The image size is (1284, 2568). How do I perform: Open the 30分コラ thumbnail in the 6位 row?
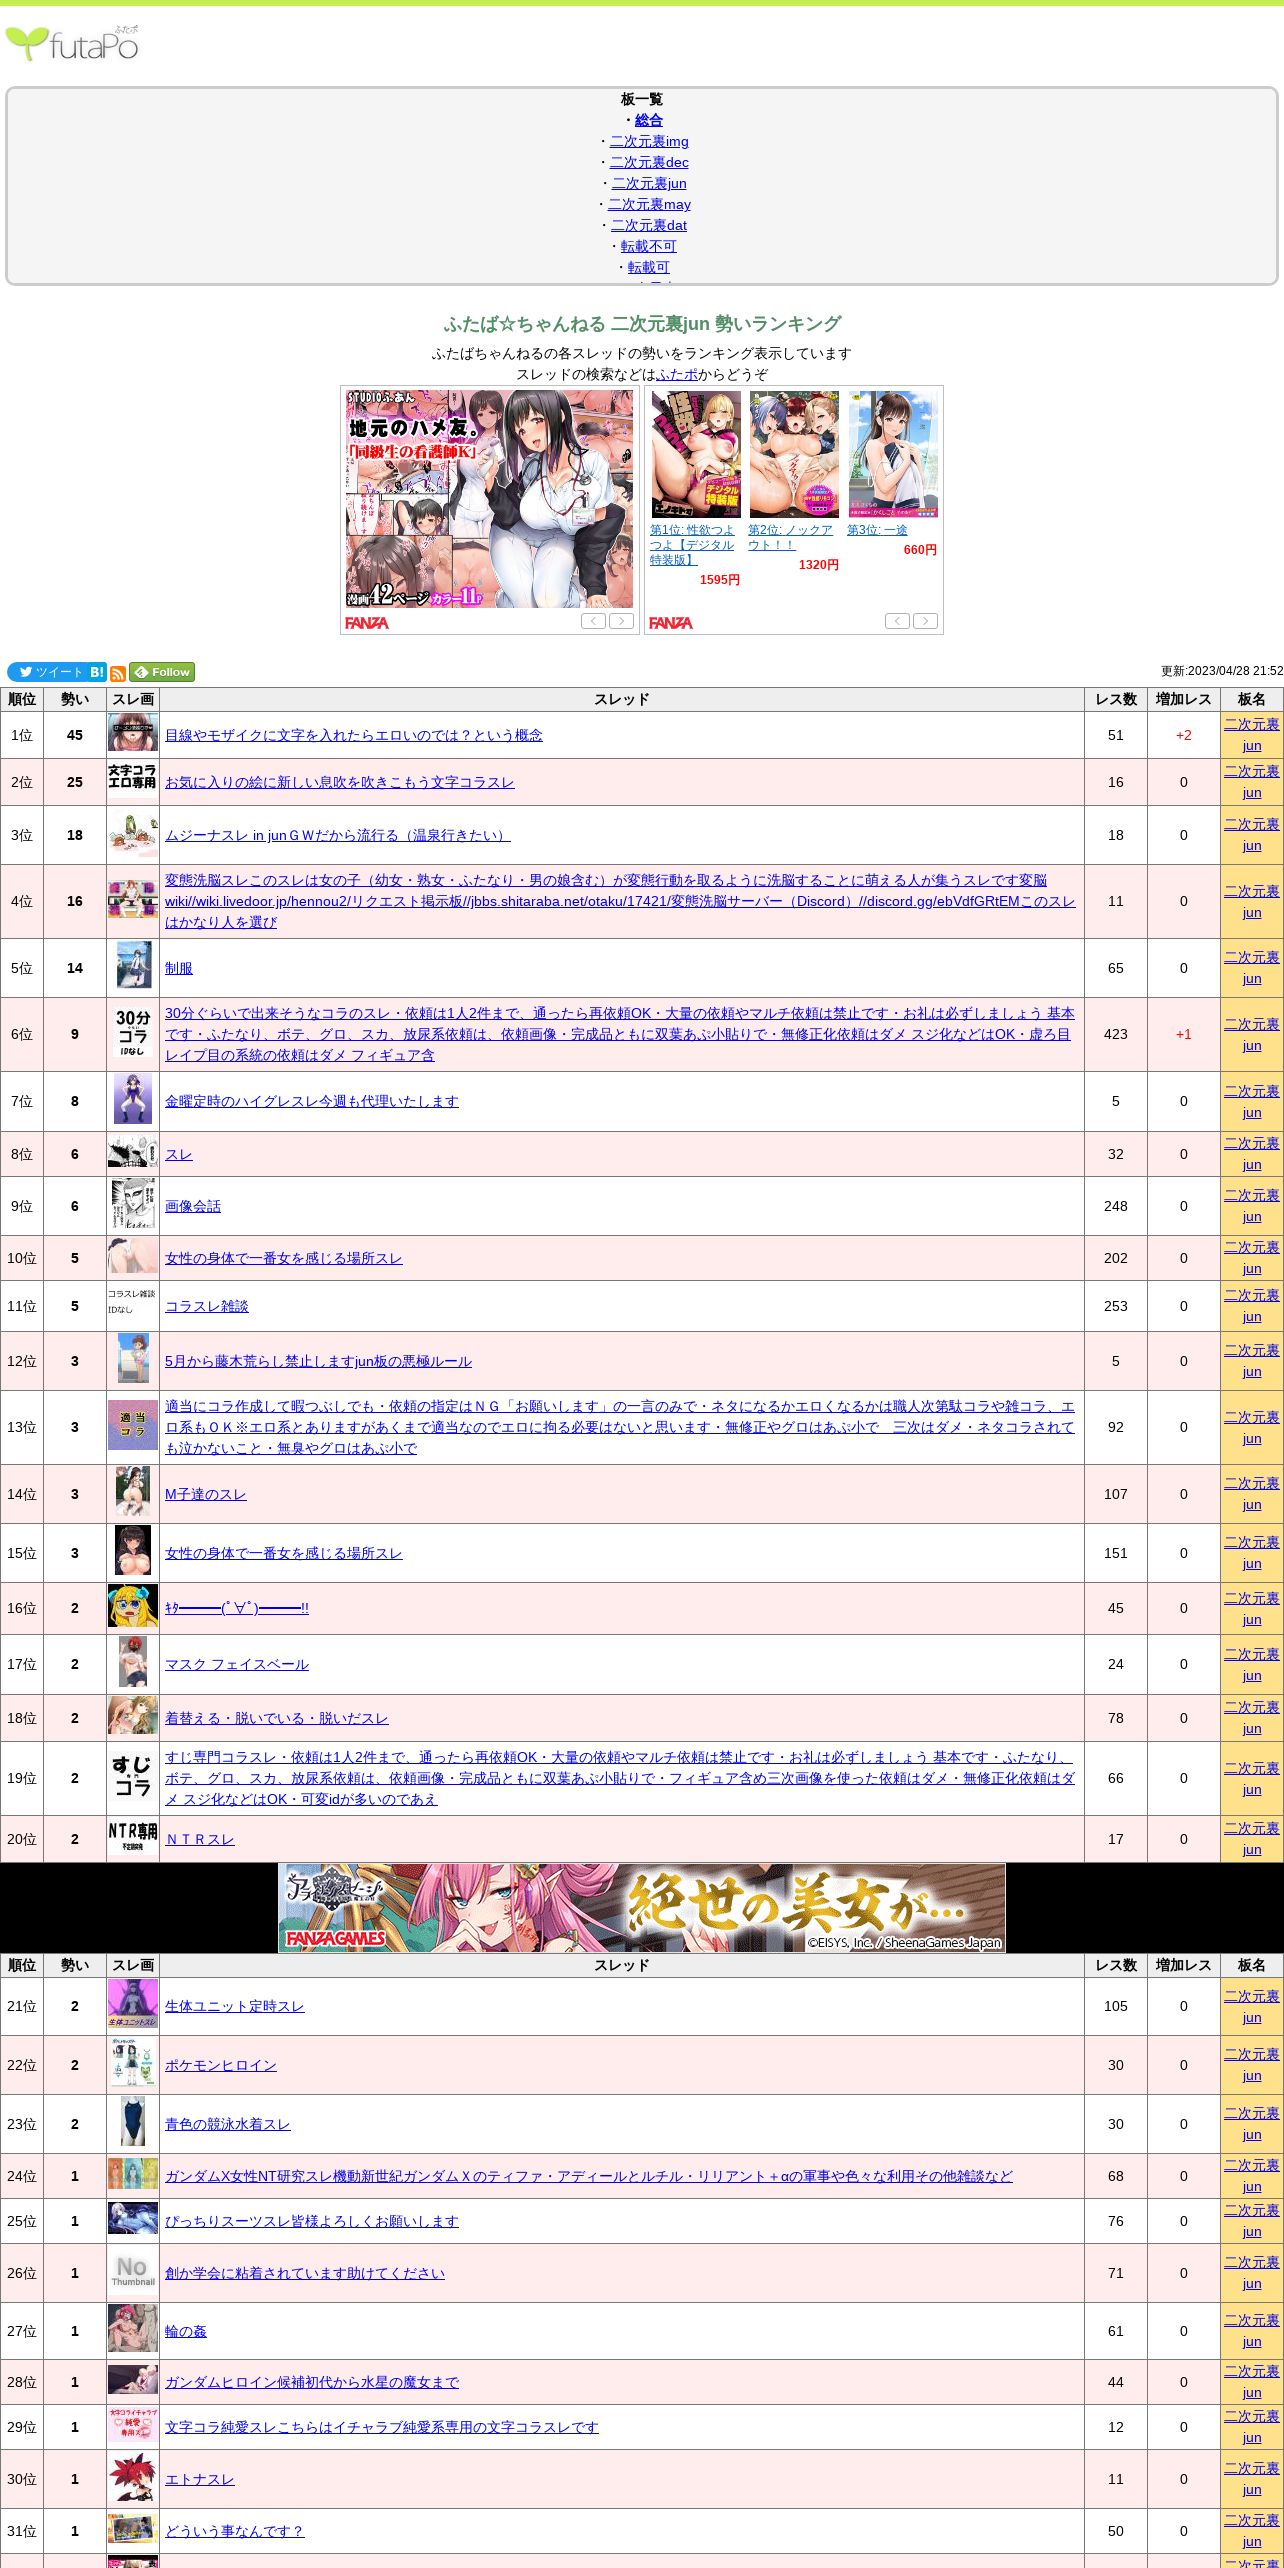pos(133,1034)
